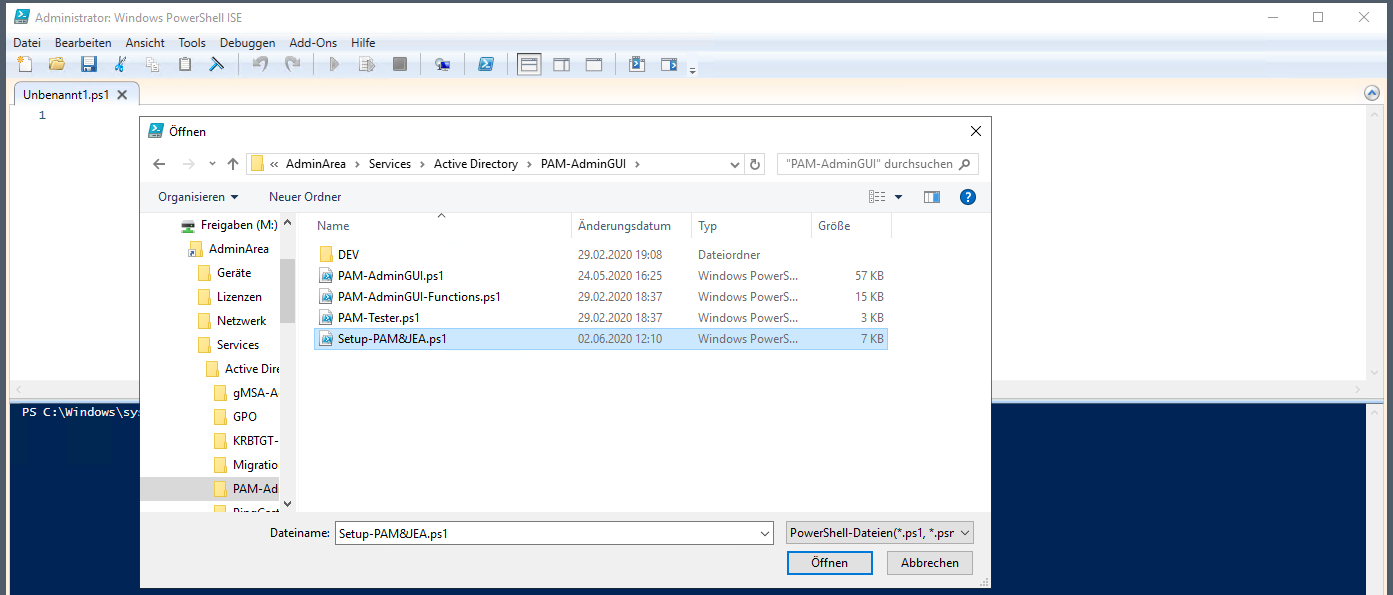This screenshot has height=595, width=1393.
Task: Click the run script play icon
Action: (334, 65)
